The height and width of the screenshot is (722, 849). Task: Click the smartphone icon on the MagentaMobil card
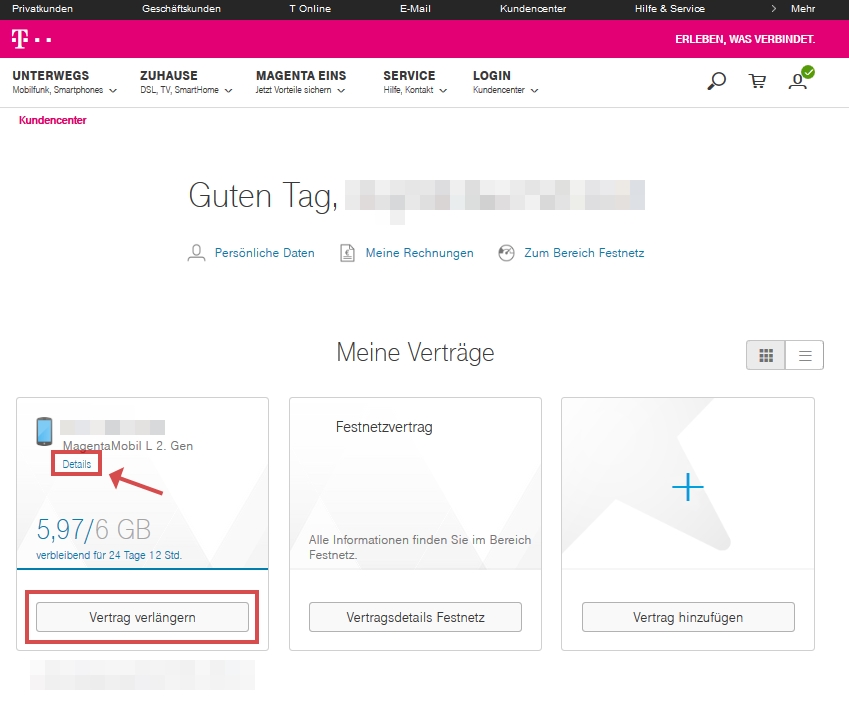[x=44, y=431]
